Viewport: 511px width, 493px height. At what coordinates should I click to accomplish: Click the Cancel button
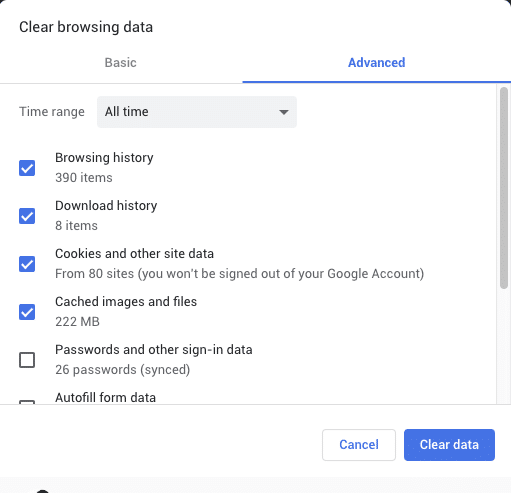359,445
